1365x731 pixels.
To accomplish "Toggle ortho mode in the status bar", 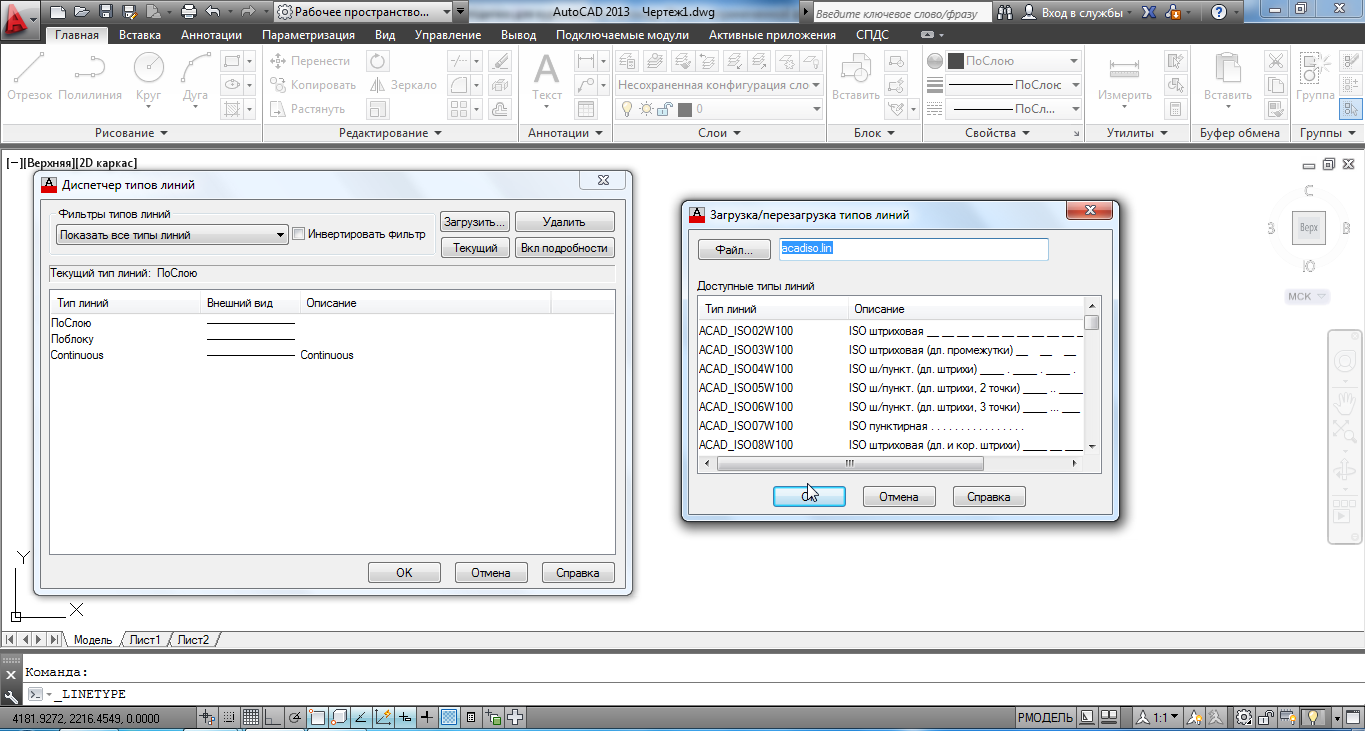I will pyautogui.click(x=272, y=717).
